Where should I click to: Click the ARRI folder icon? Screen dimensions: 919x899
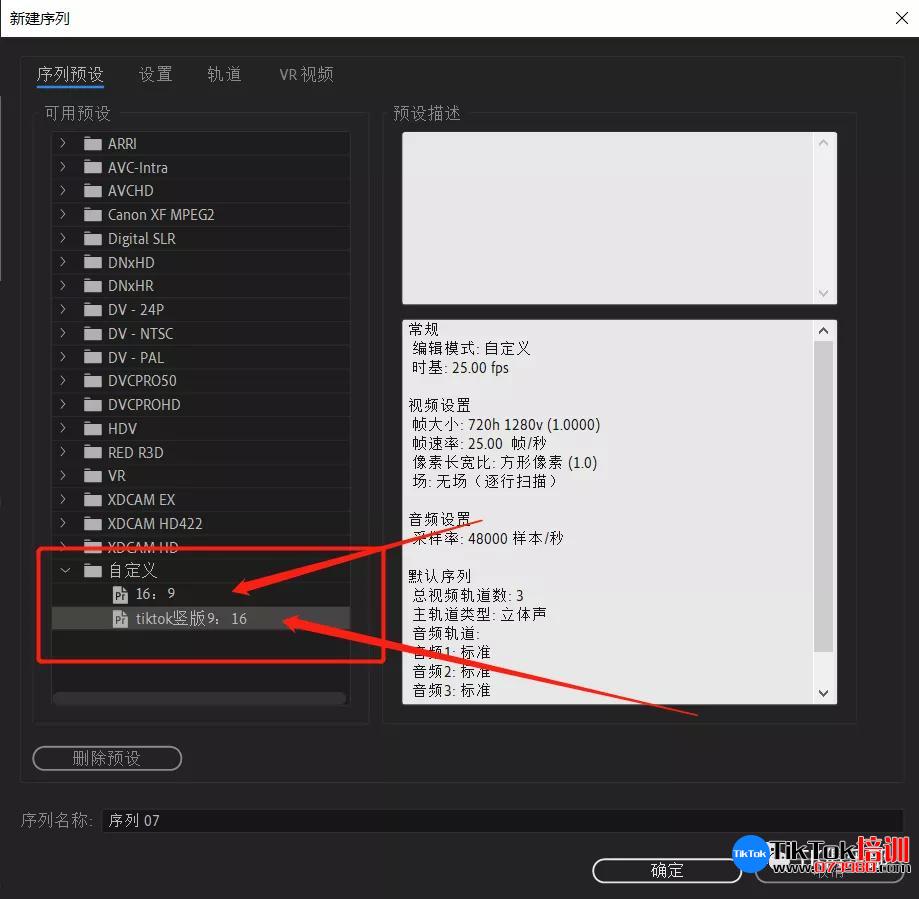point(93,144)
